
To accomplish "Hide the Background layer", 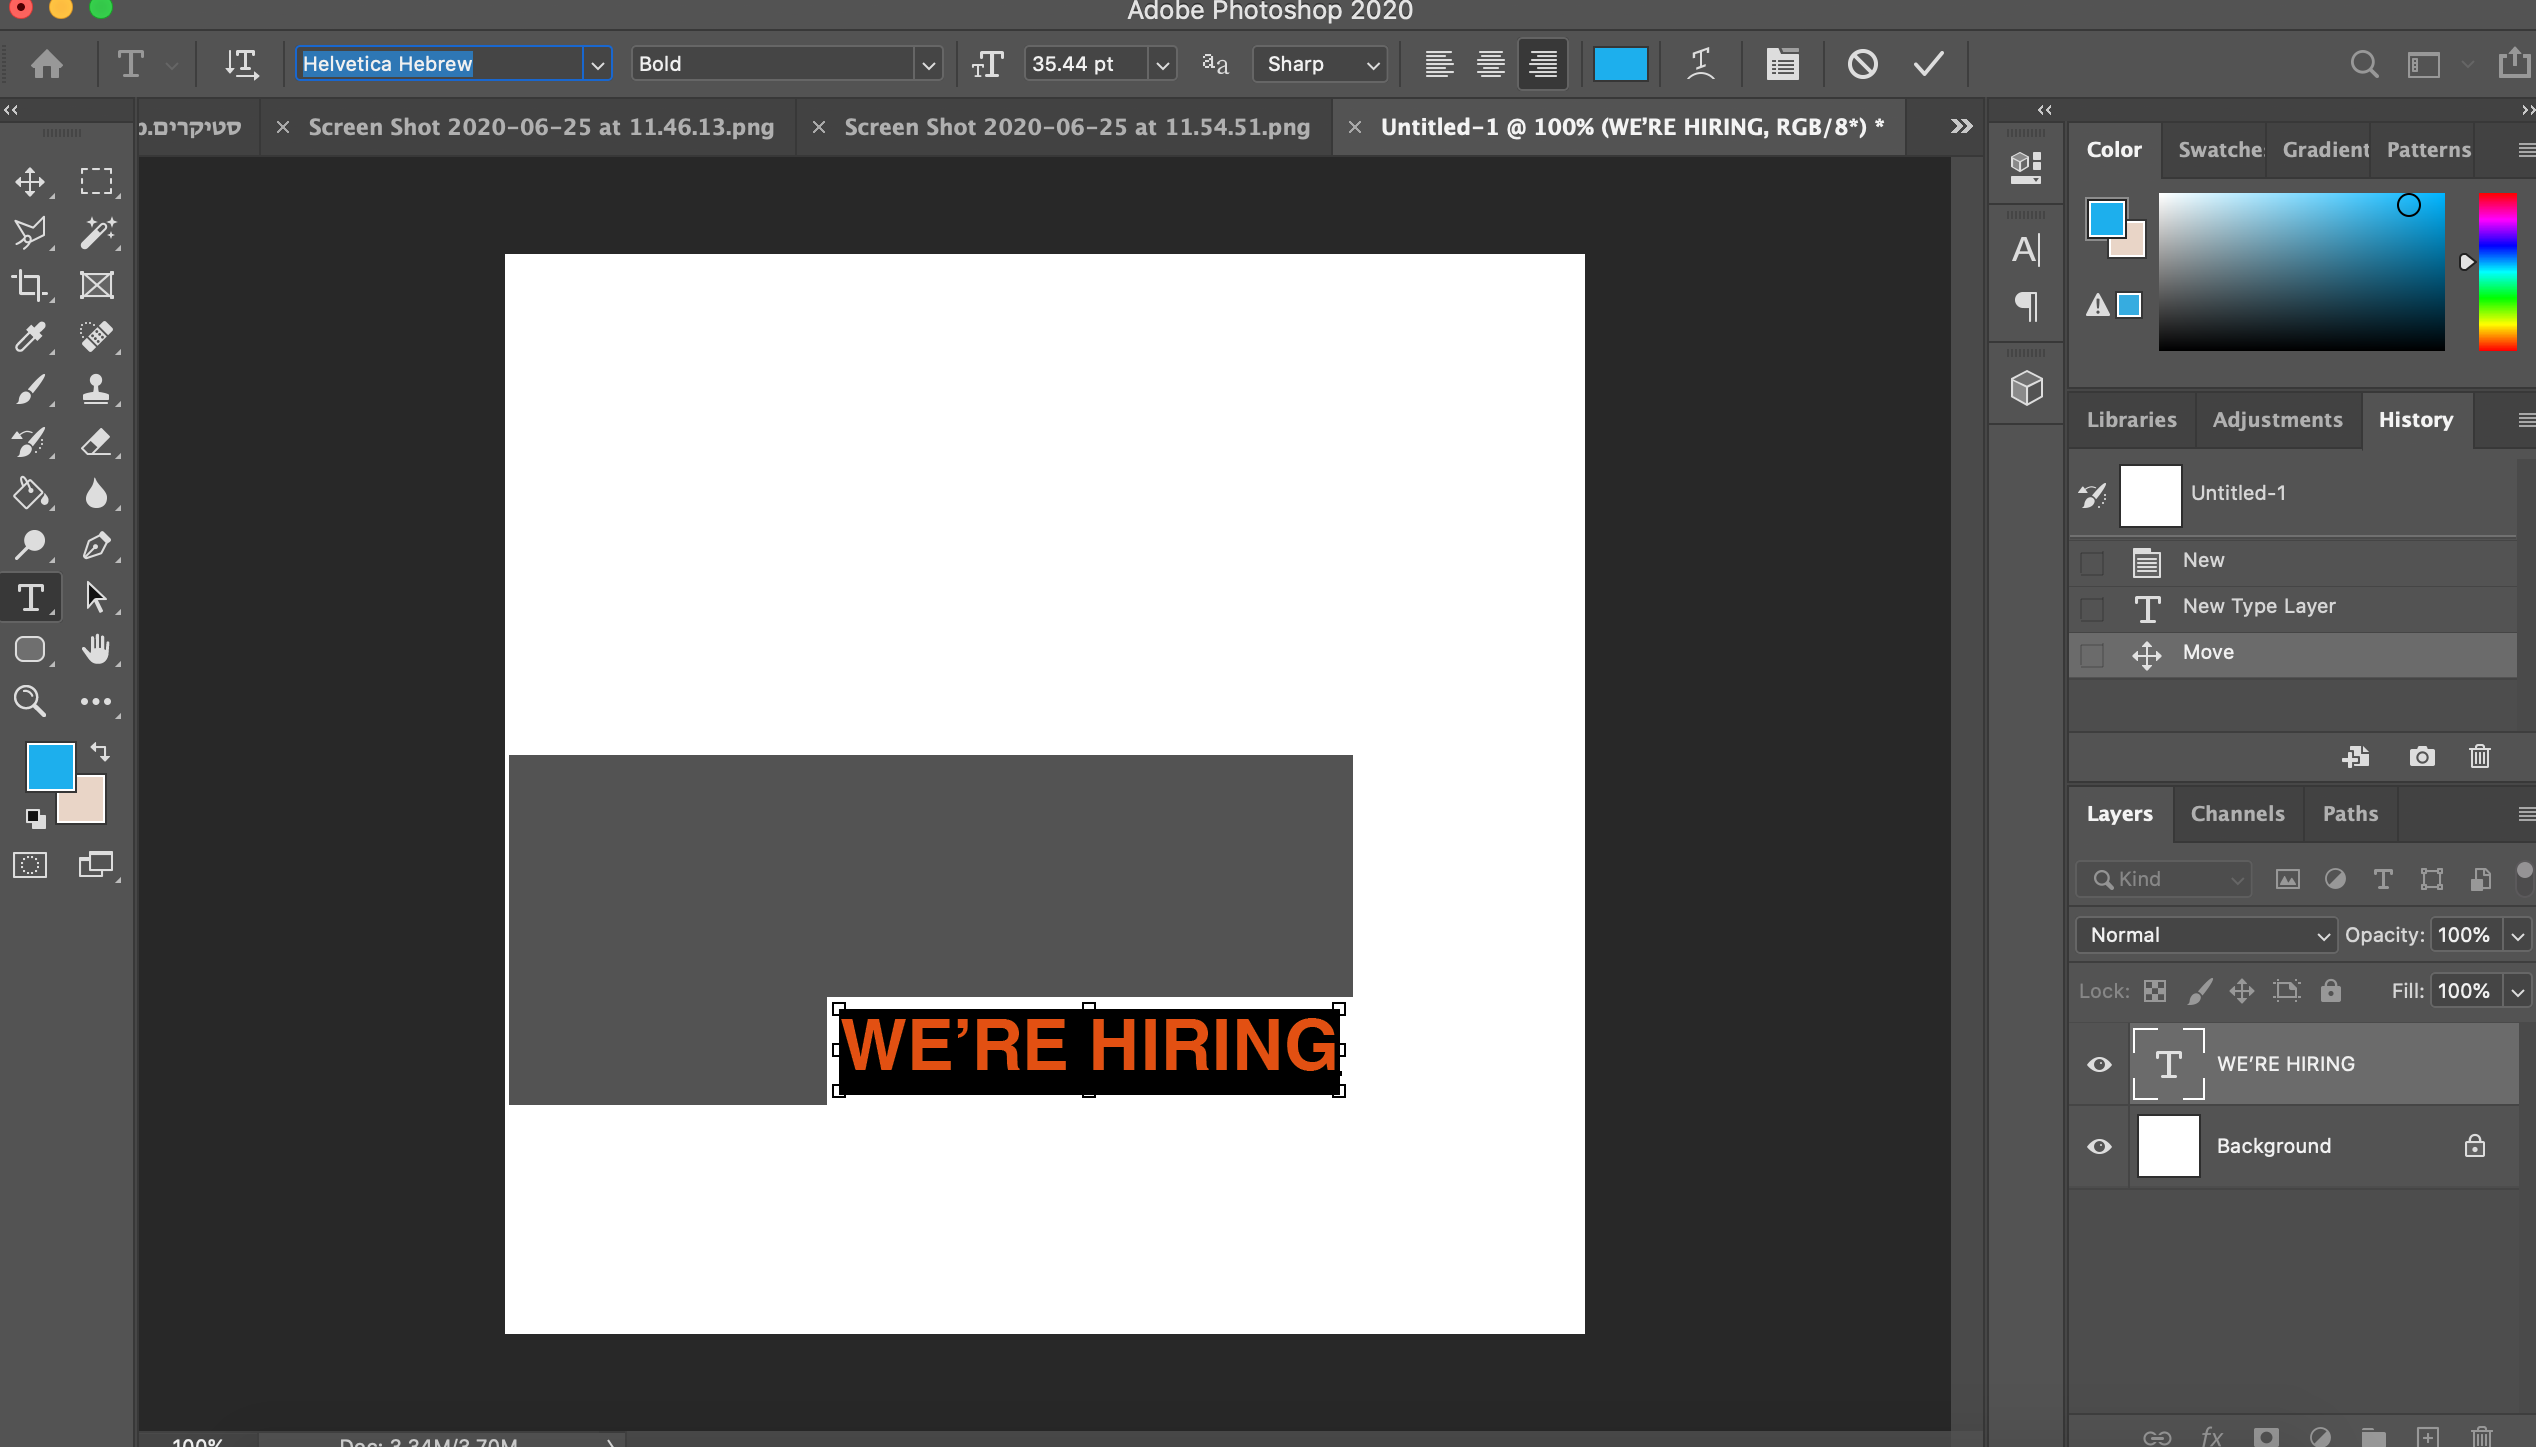I will click(2099, 1146).
